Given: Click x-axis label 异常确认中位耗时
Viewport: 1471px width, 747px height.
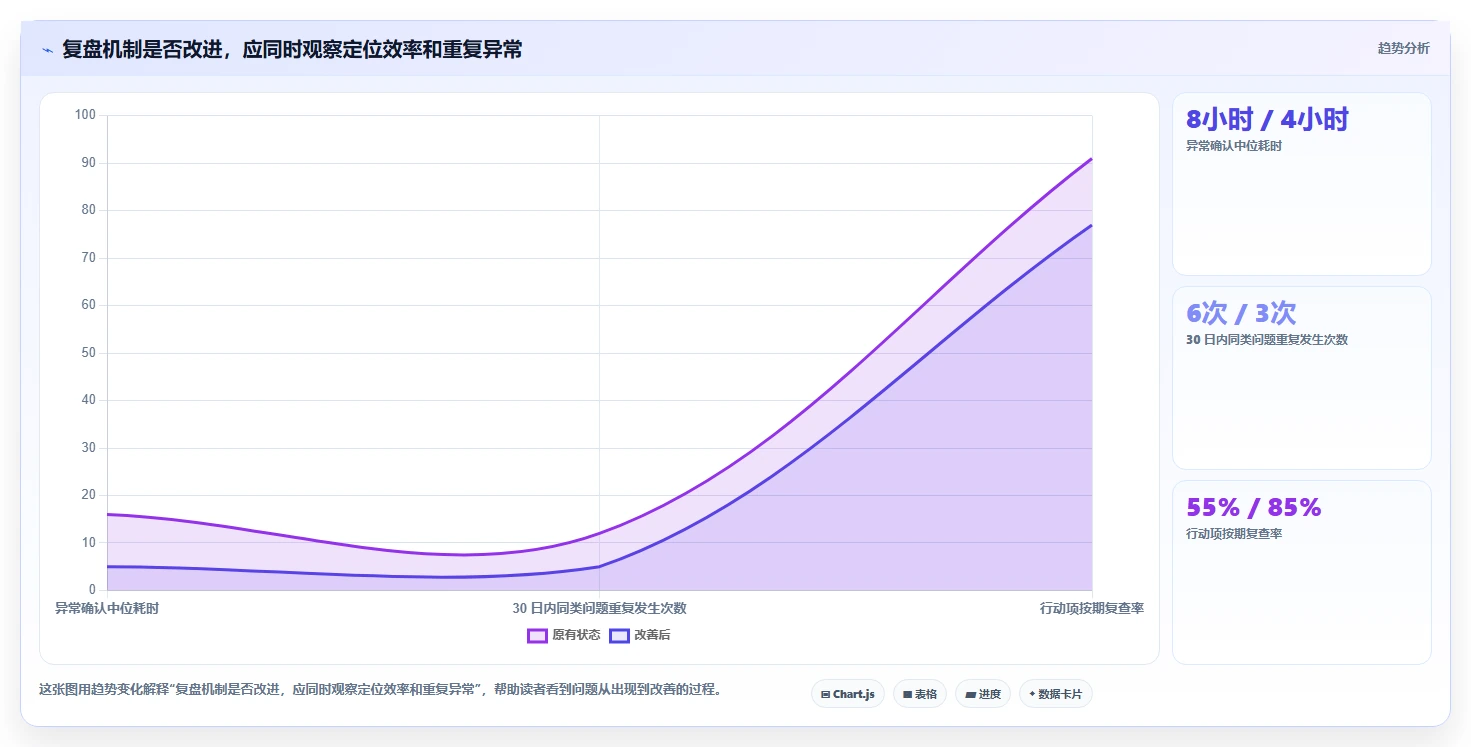Looking at the screenshot, I should tap(107, 608).
